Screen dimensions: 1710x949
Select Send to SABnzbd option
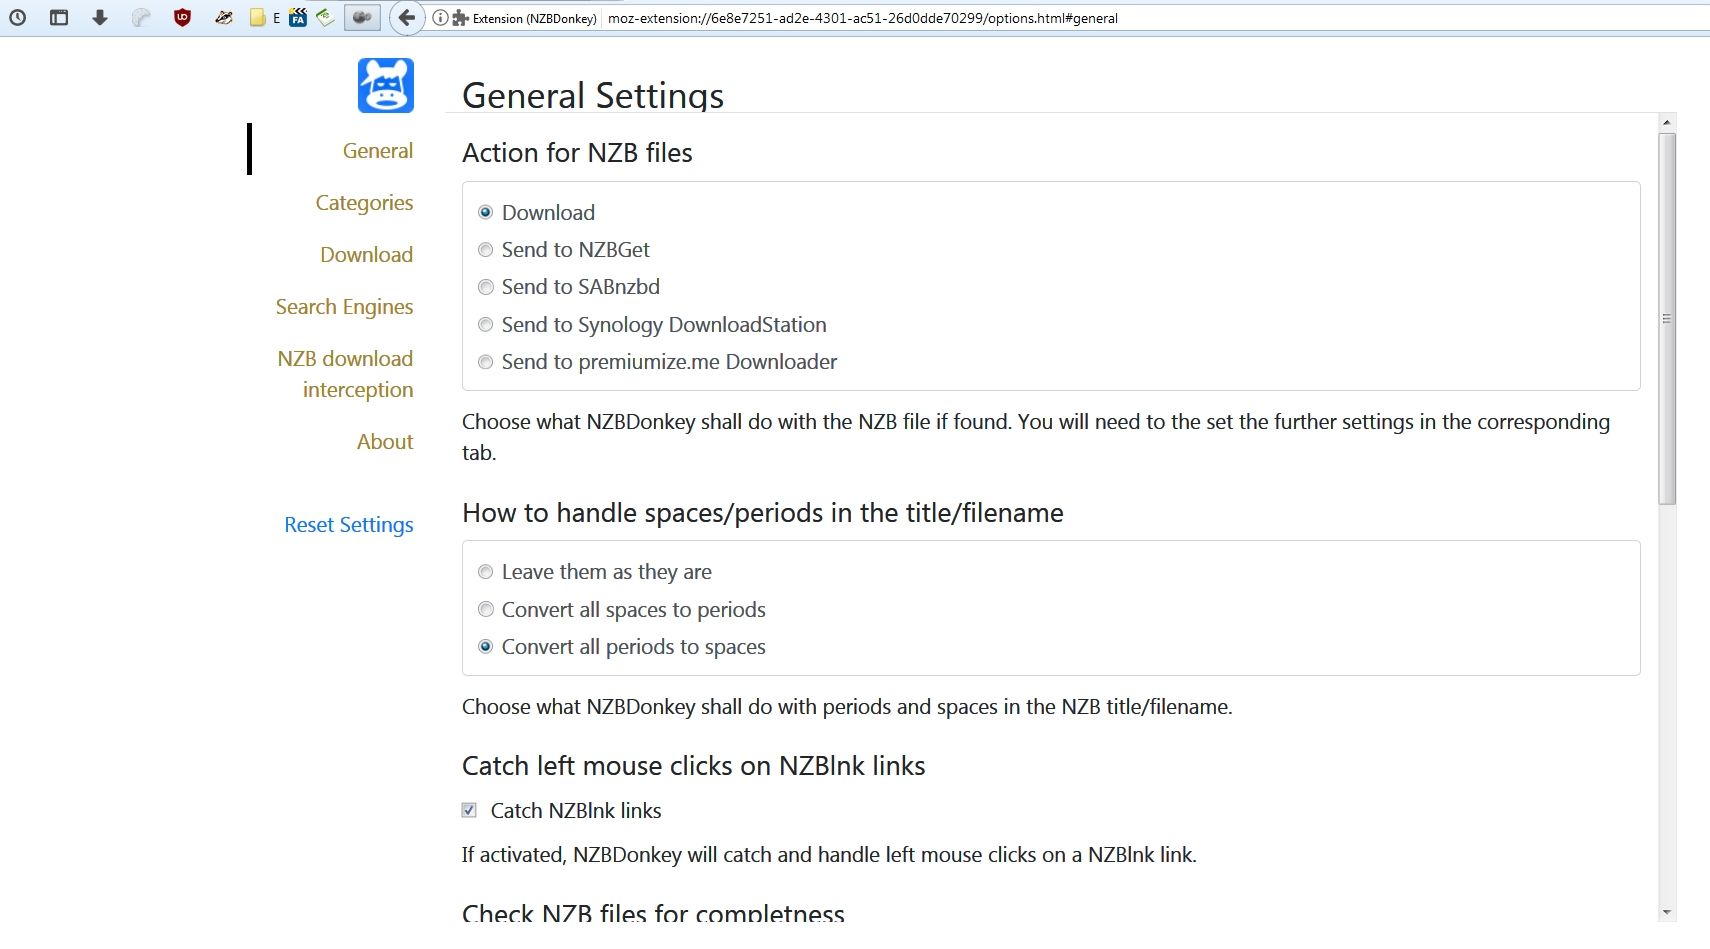point(486,287)
